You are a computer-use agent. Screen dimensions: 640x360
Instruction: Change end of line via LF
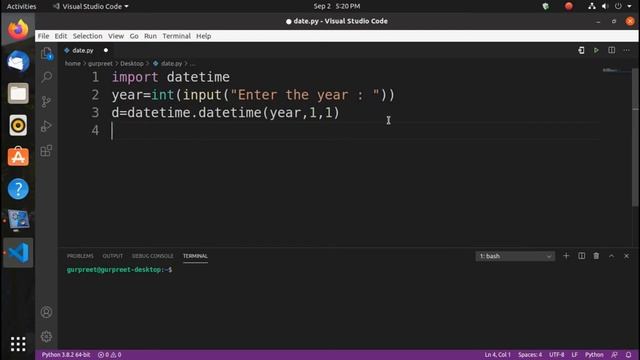click(574, 355)
